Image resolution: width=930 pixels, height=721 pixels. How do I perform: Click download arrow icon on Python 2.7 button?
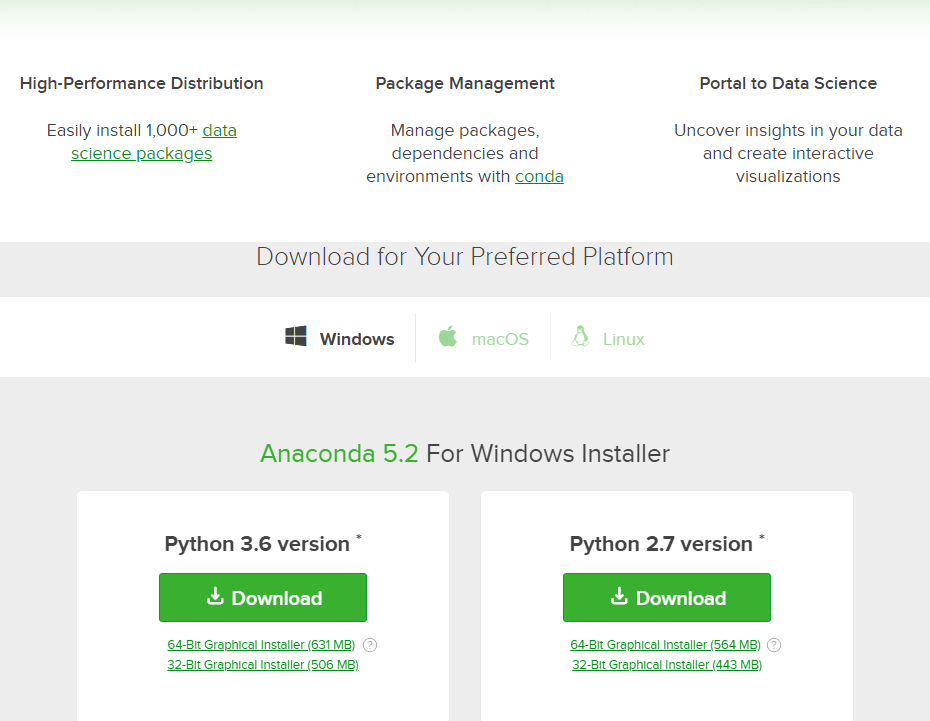(x=619, y=596)
